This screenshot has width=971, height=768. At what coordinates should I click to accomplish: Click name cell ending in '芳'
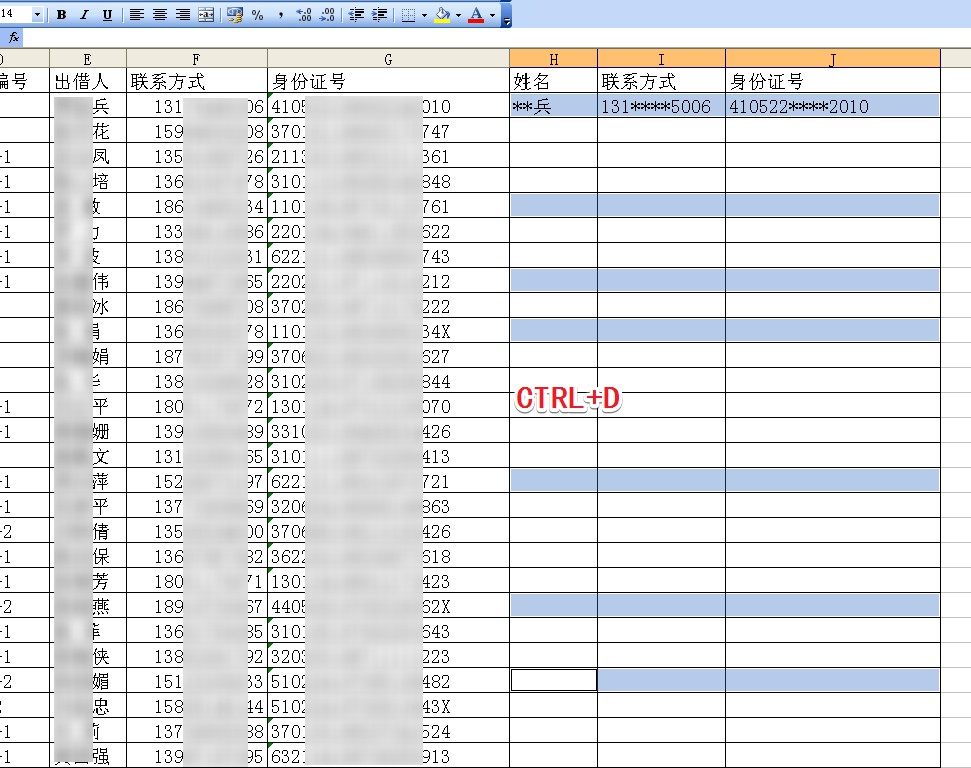tap(87, 581)
